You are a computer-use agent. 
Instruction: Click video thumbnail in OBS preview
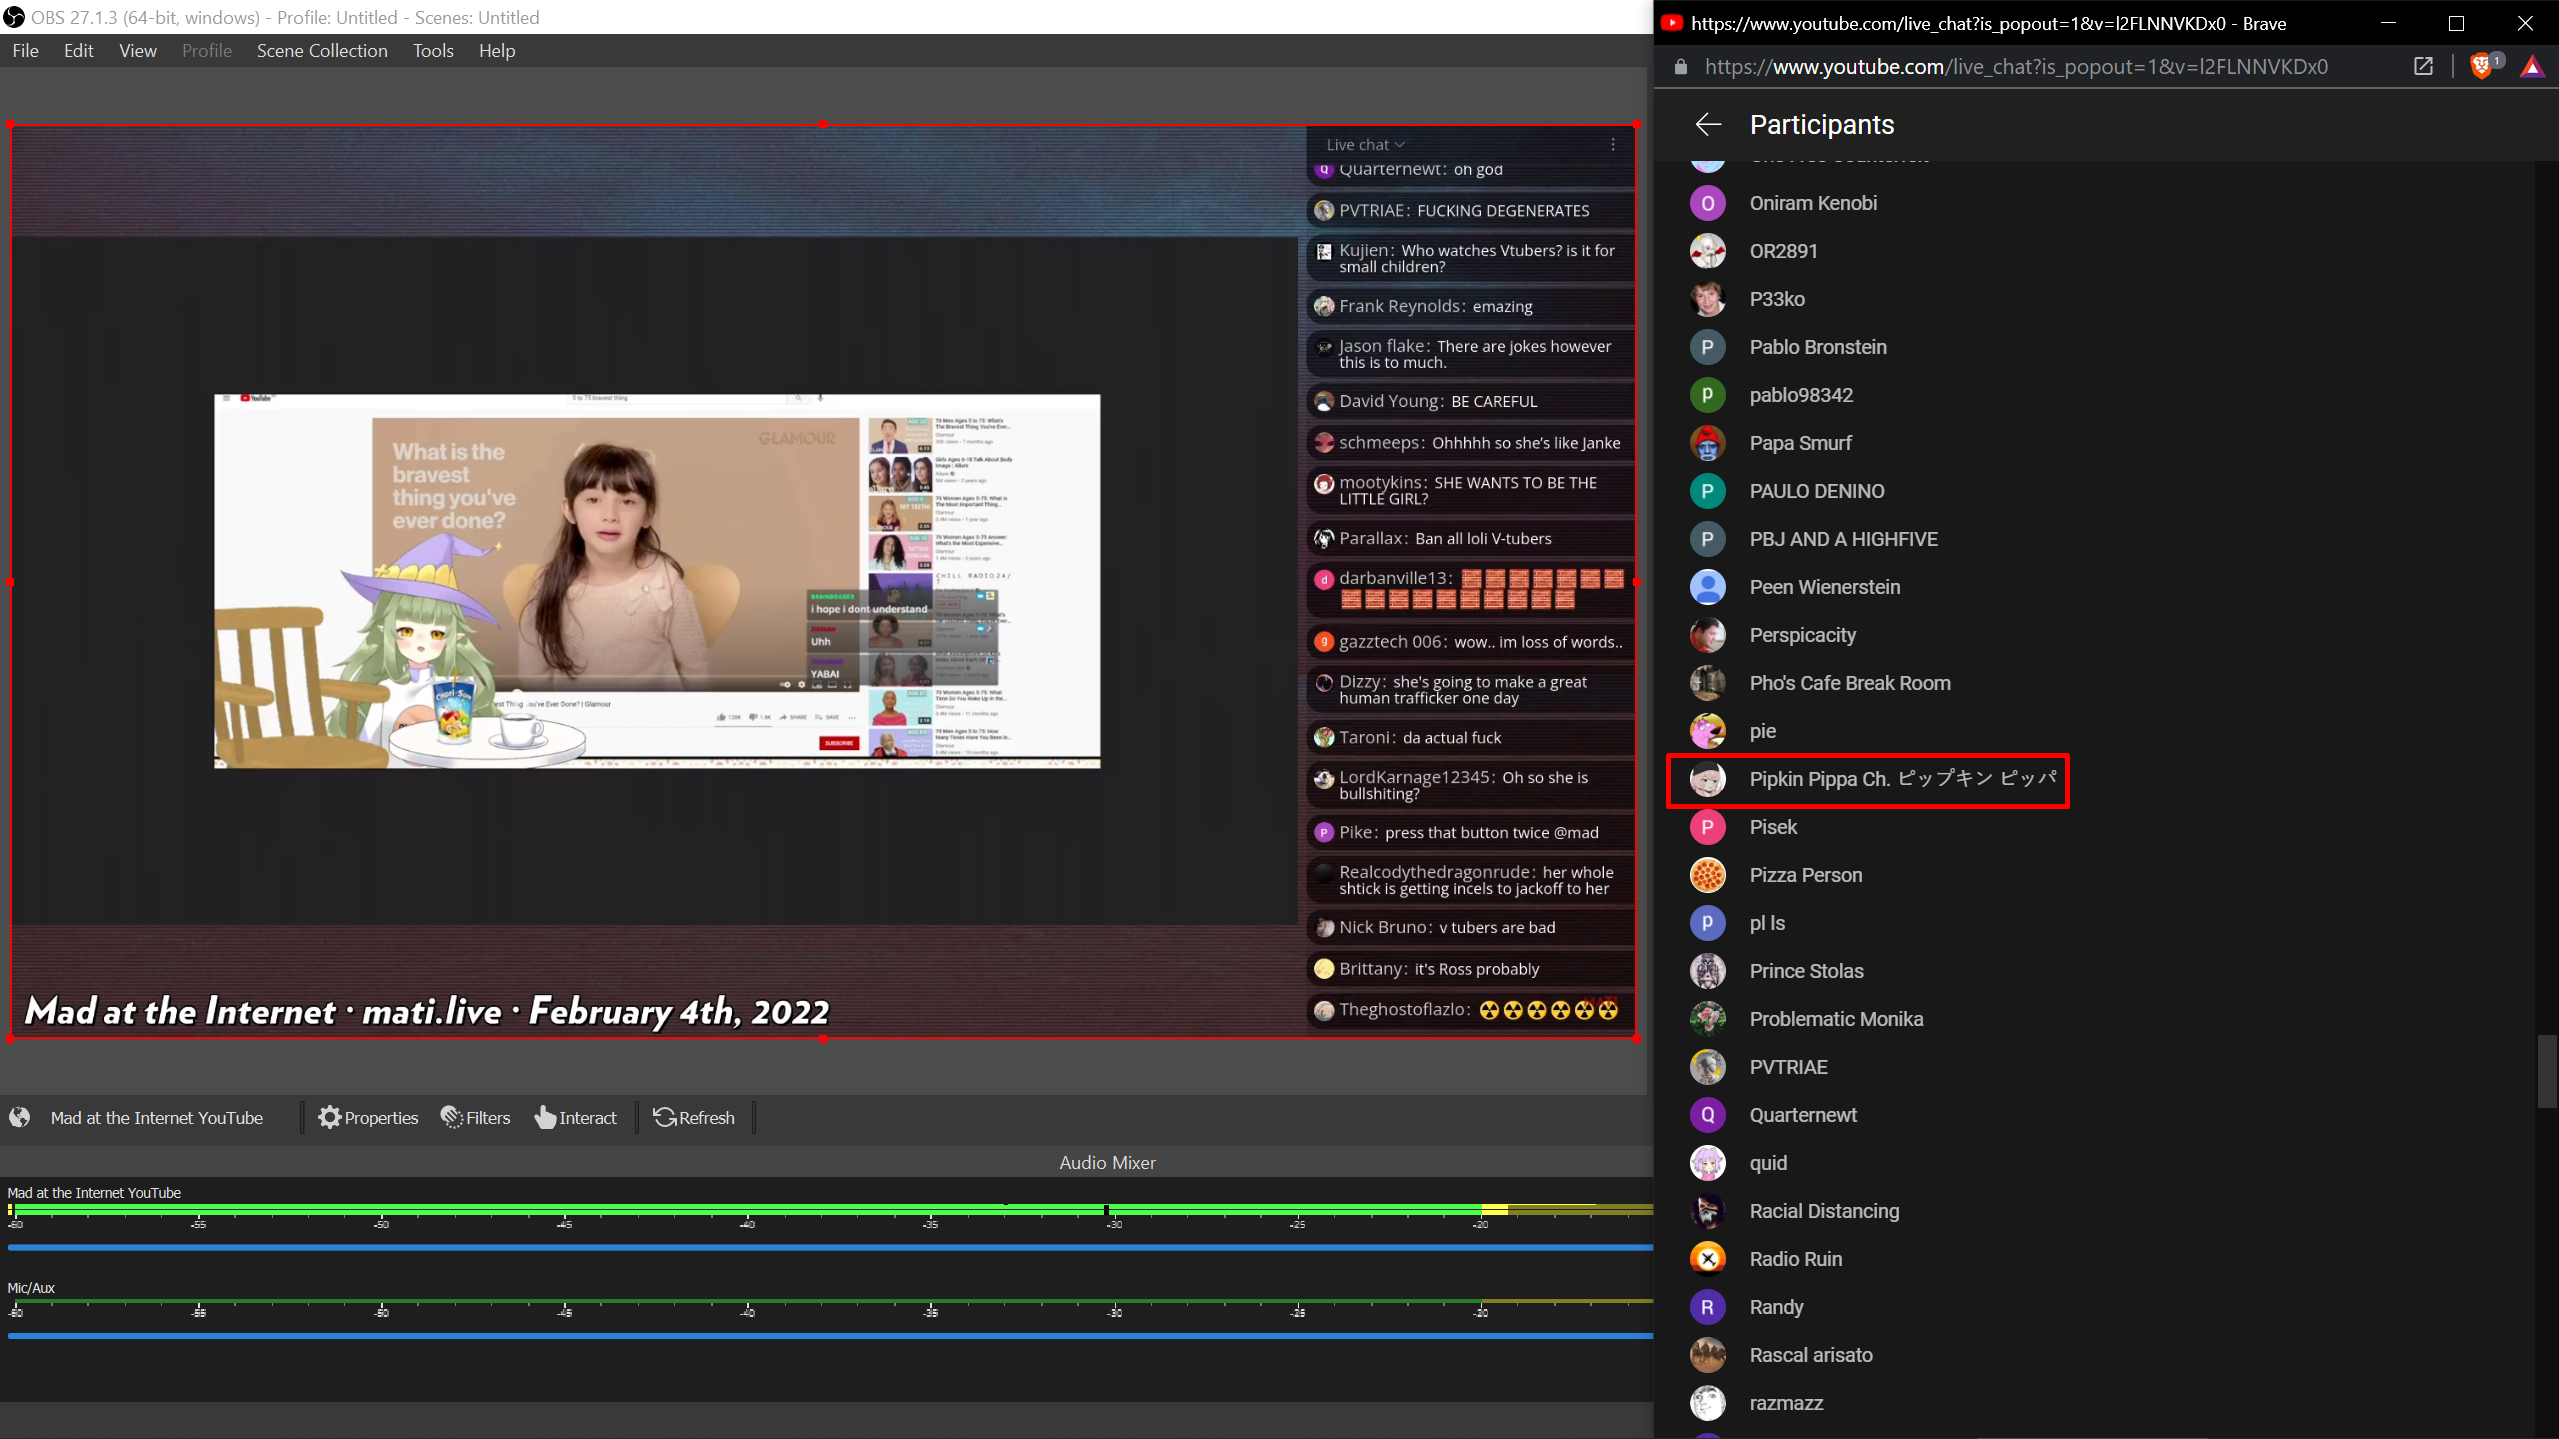(657, 581)
